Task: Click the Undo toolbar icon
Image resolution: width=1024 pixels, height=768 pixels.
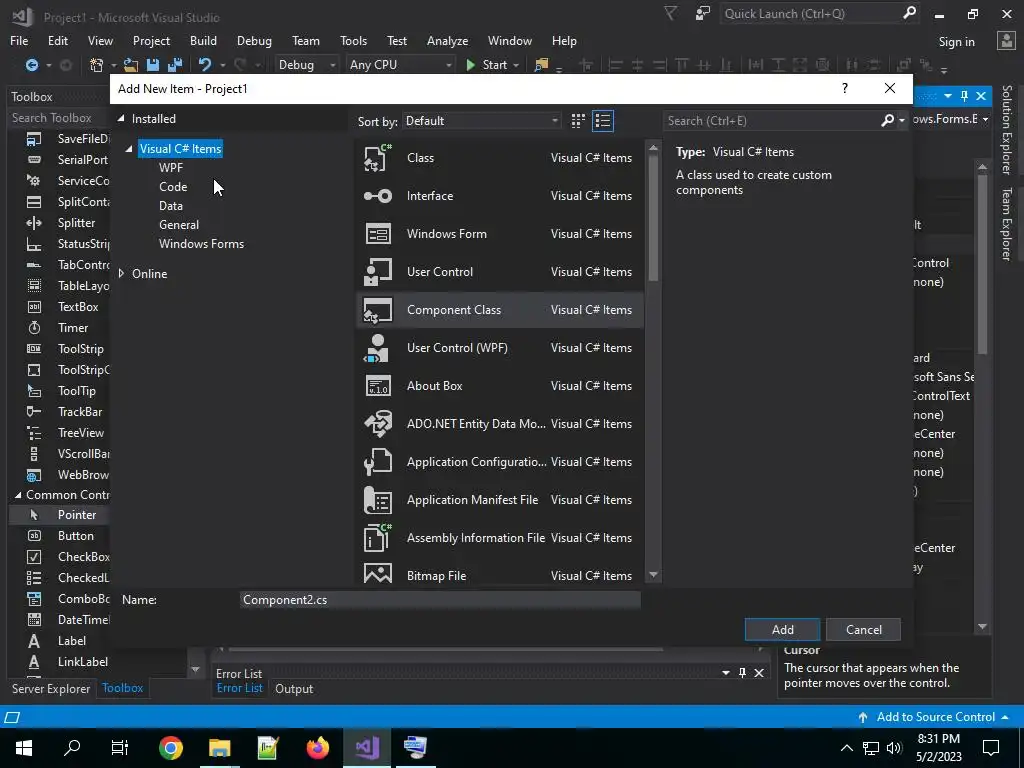Action: (x=205, y=65)
